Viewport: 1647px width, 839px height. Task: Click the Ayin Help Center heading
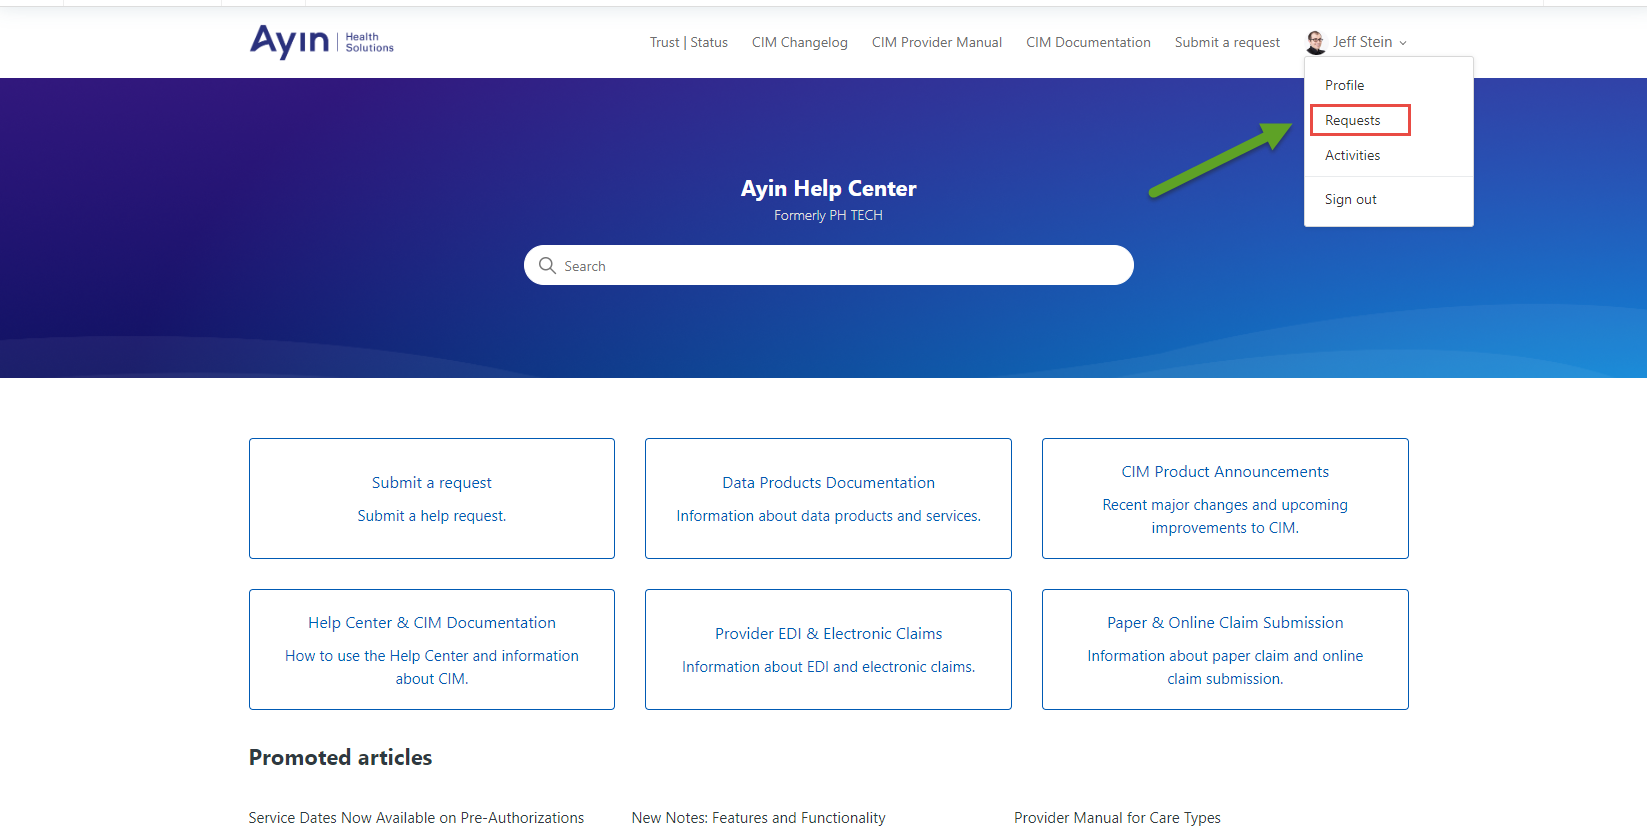828,188
